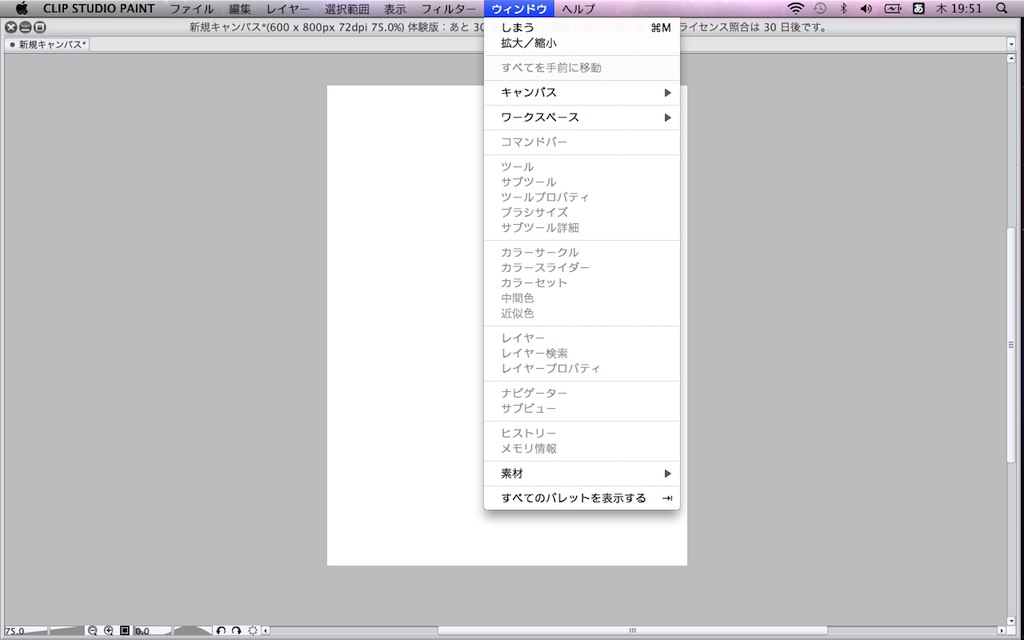Click the zoom out magnifier icon
The width and height of the screenshot is (1024, 640).
pyautogui.click(x=92, y=631)
